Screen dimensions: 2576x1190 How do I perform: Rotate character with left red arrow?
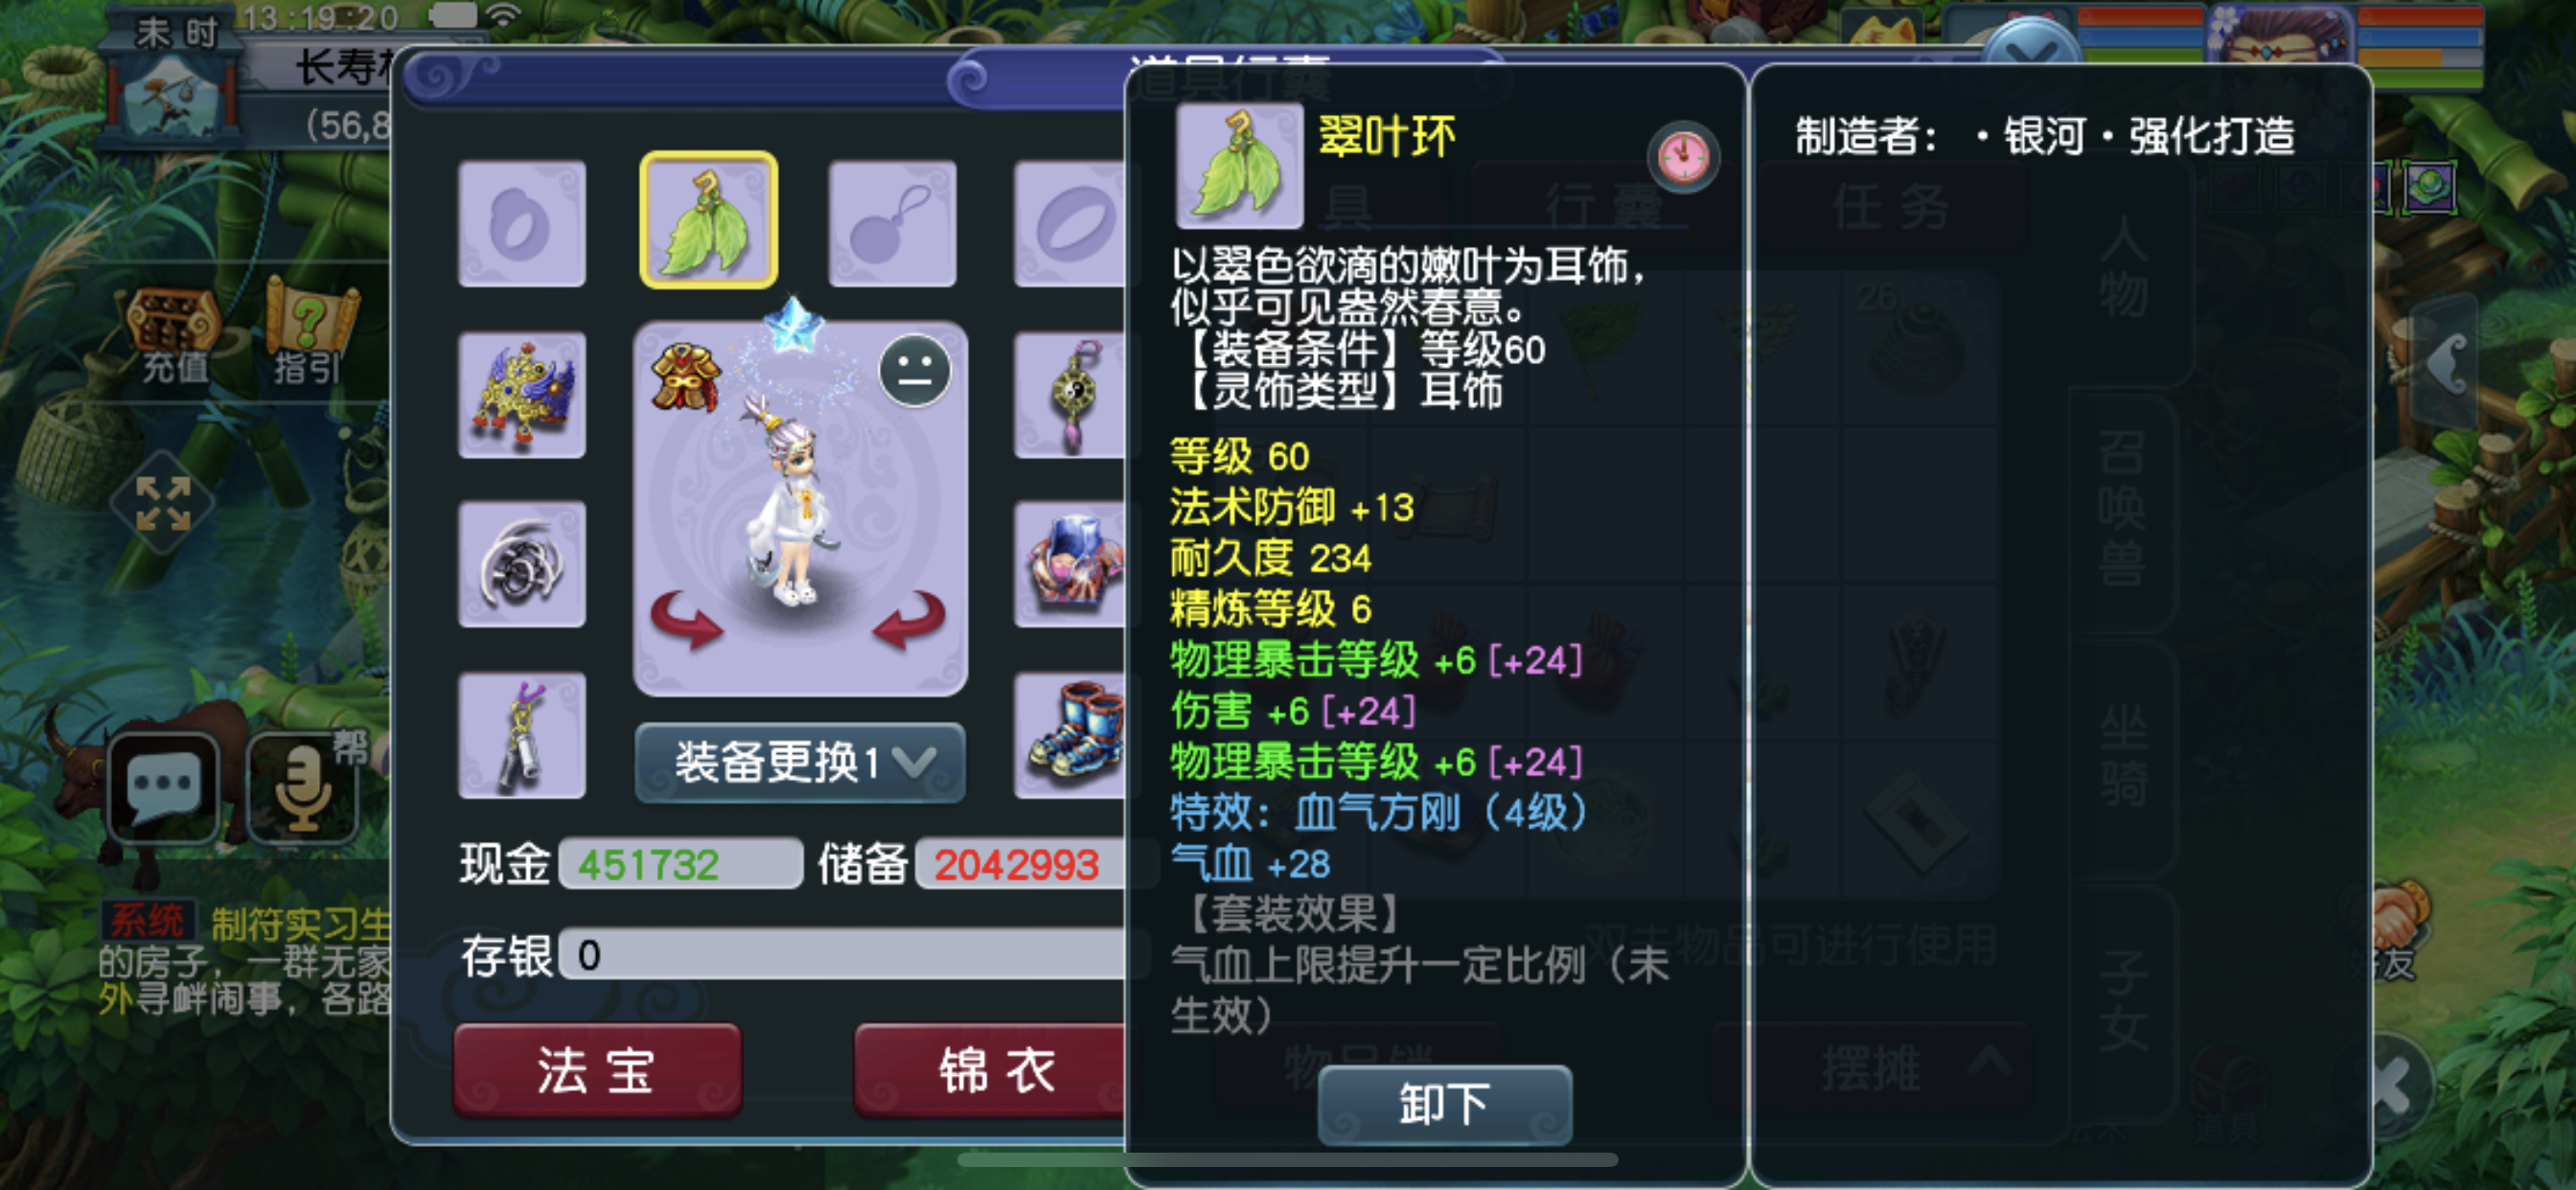pos(687,619)
